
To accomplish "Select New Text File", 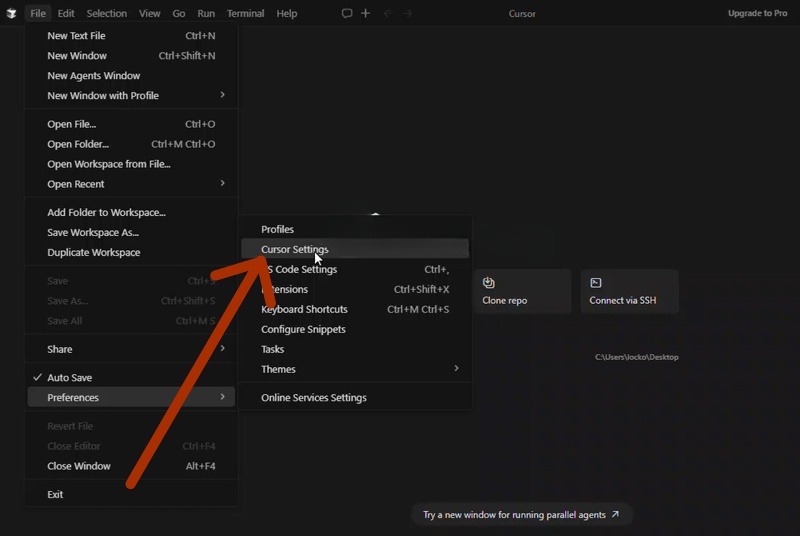I will 131,36.
